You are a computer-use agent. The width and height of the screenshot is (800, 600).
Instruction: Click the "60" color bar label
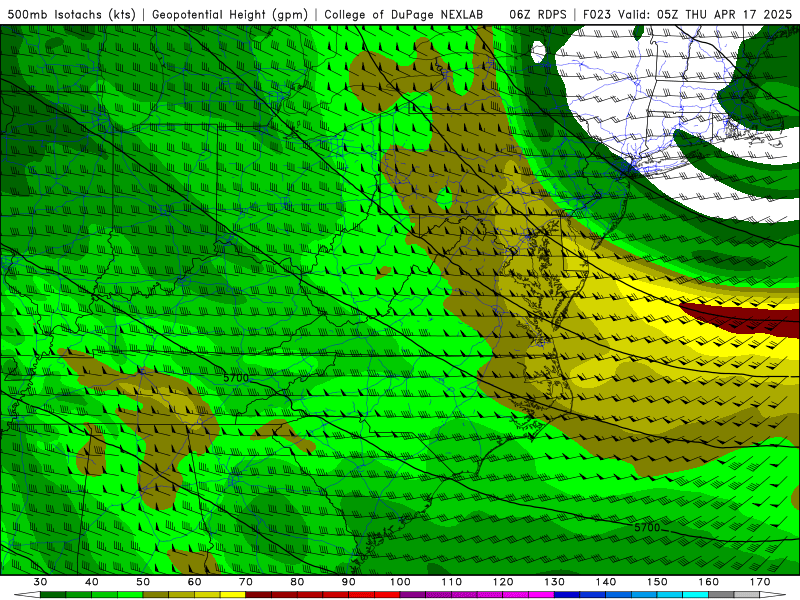194,582
